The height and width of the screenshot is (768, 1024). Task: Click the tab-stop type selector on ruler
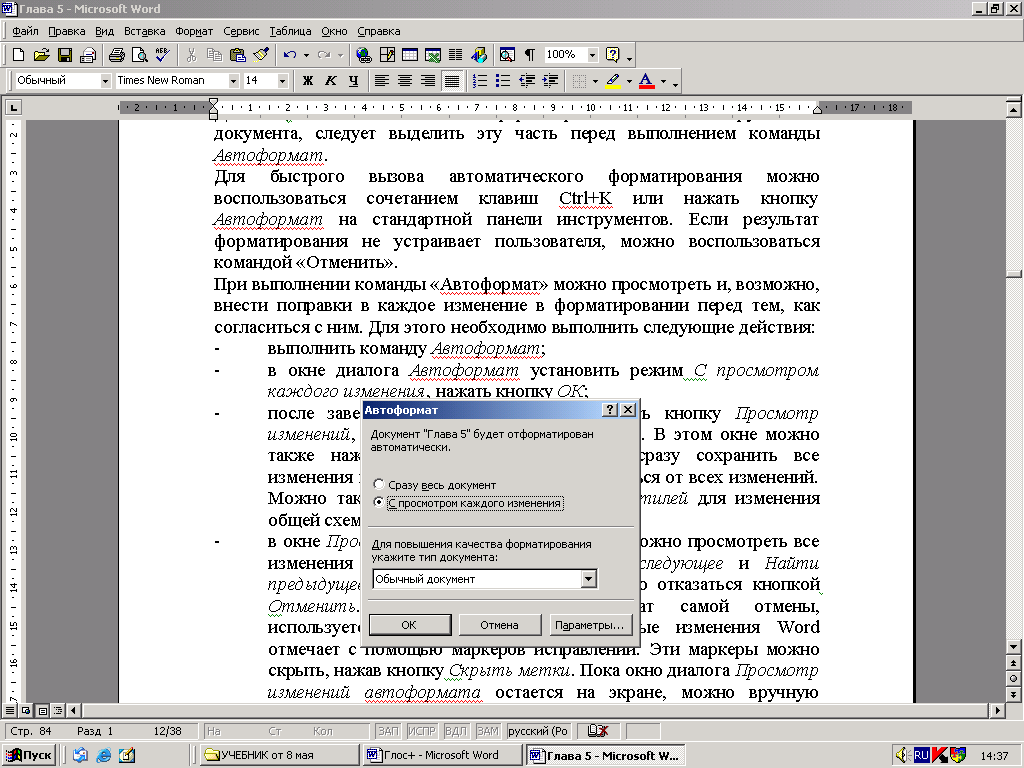click(x=13, y=107)
